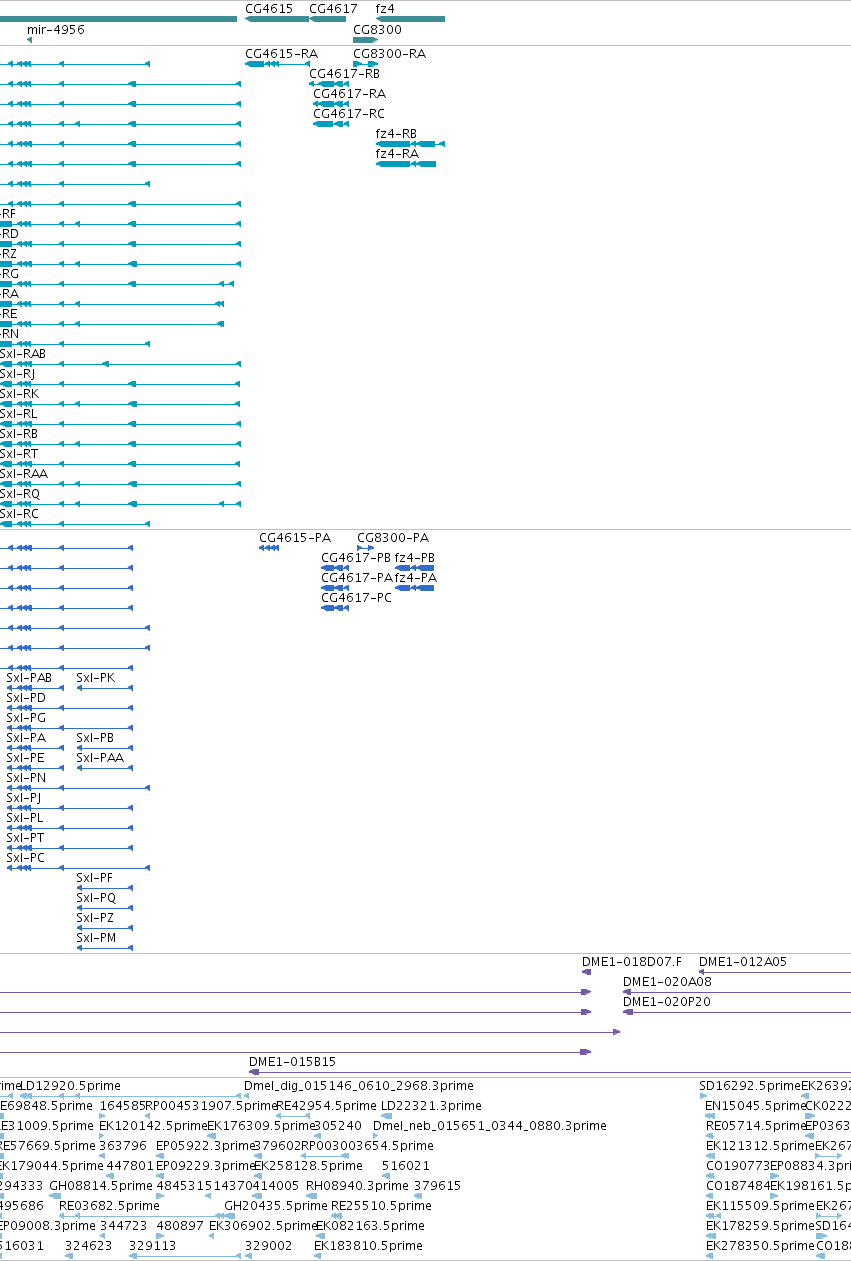Select the fz4-RB transcript label

[396, 133]
